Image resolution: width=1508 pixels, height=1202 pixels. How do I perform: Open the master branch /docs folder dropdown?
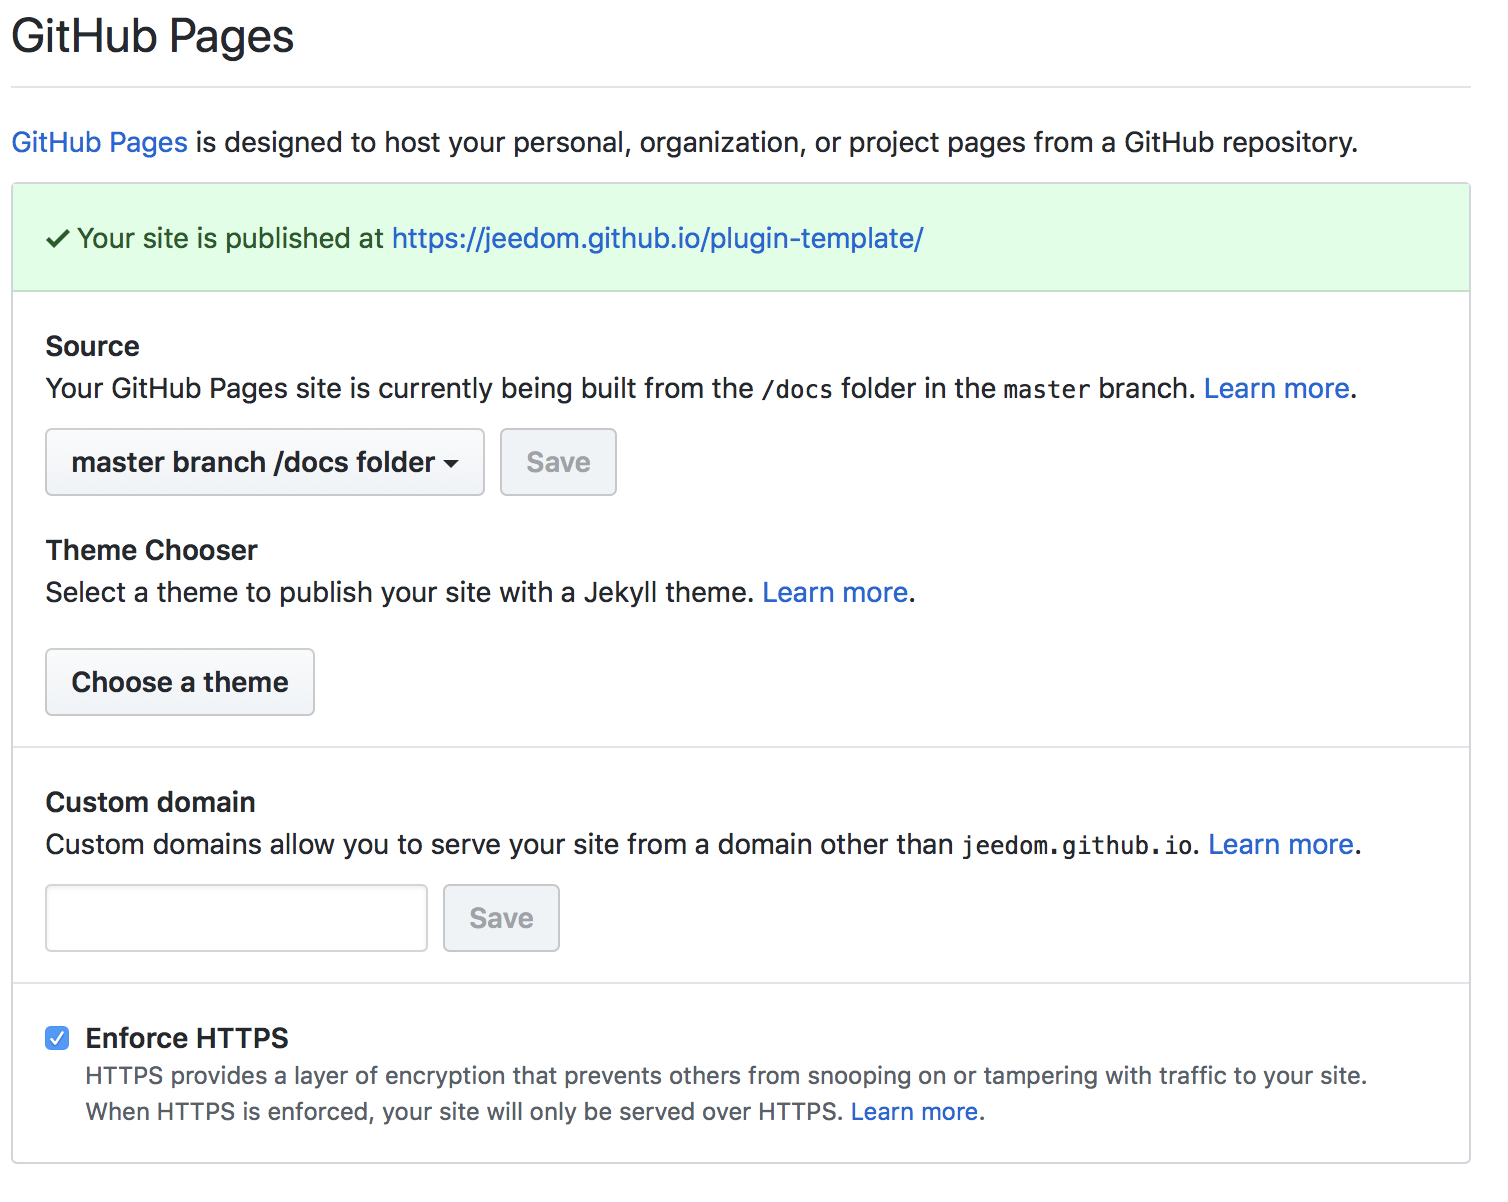265,462
